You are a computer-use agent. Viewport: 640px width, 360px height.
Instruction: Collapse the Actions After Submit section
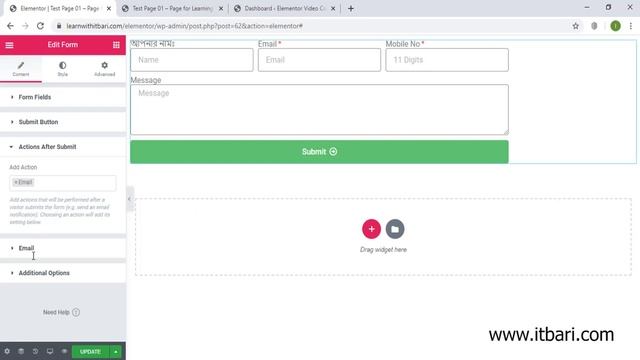pos(63,147)
